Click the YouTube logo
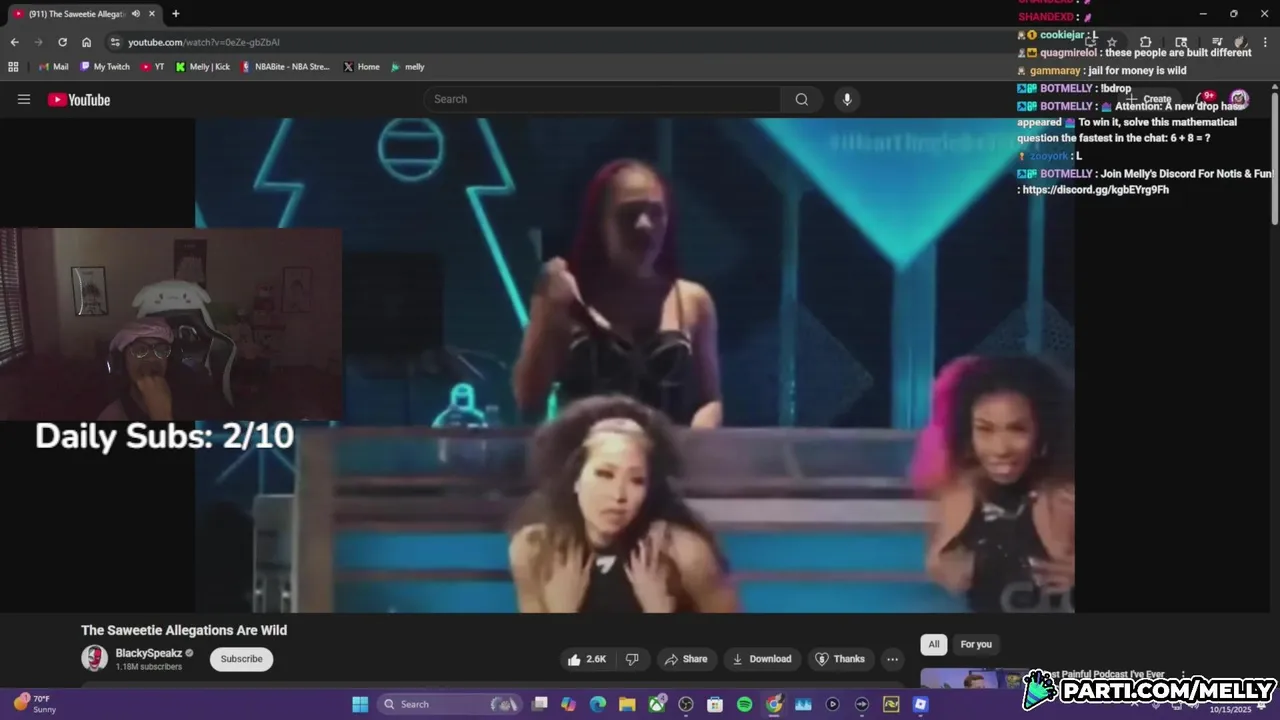 tap(79, 99)
